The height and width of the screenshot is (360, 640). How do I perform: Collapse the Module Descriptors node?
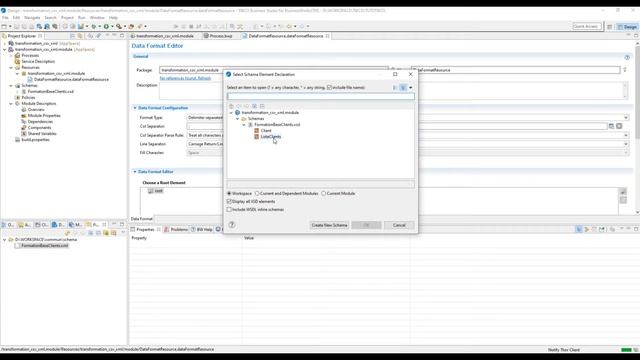pos(11,104)
